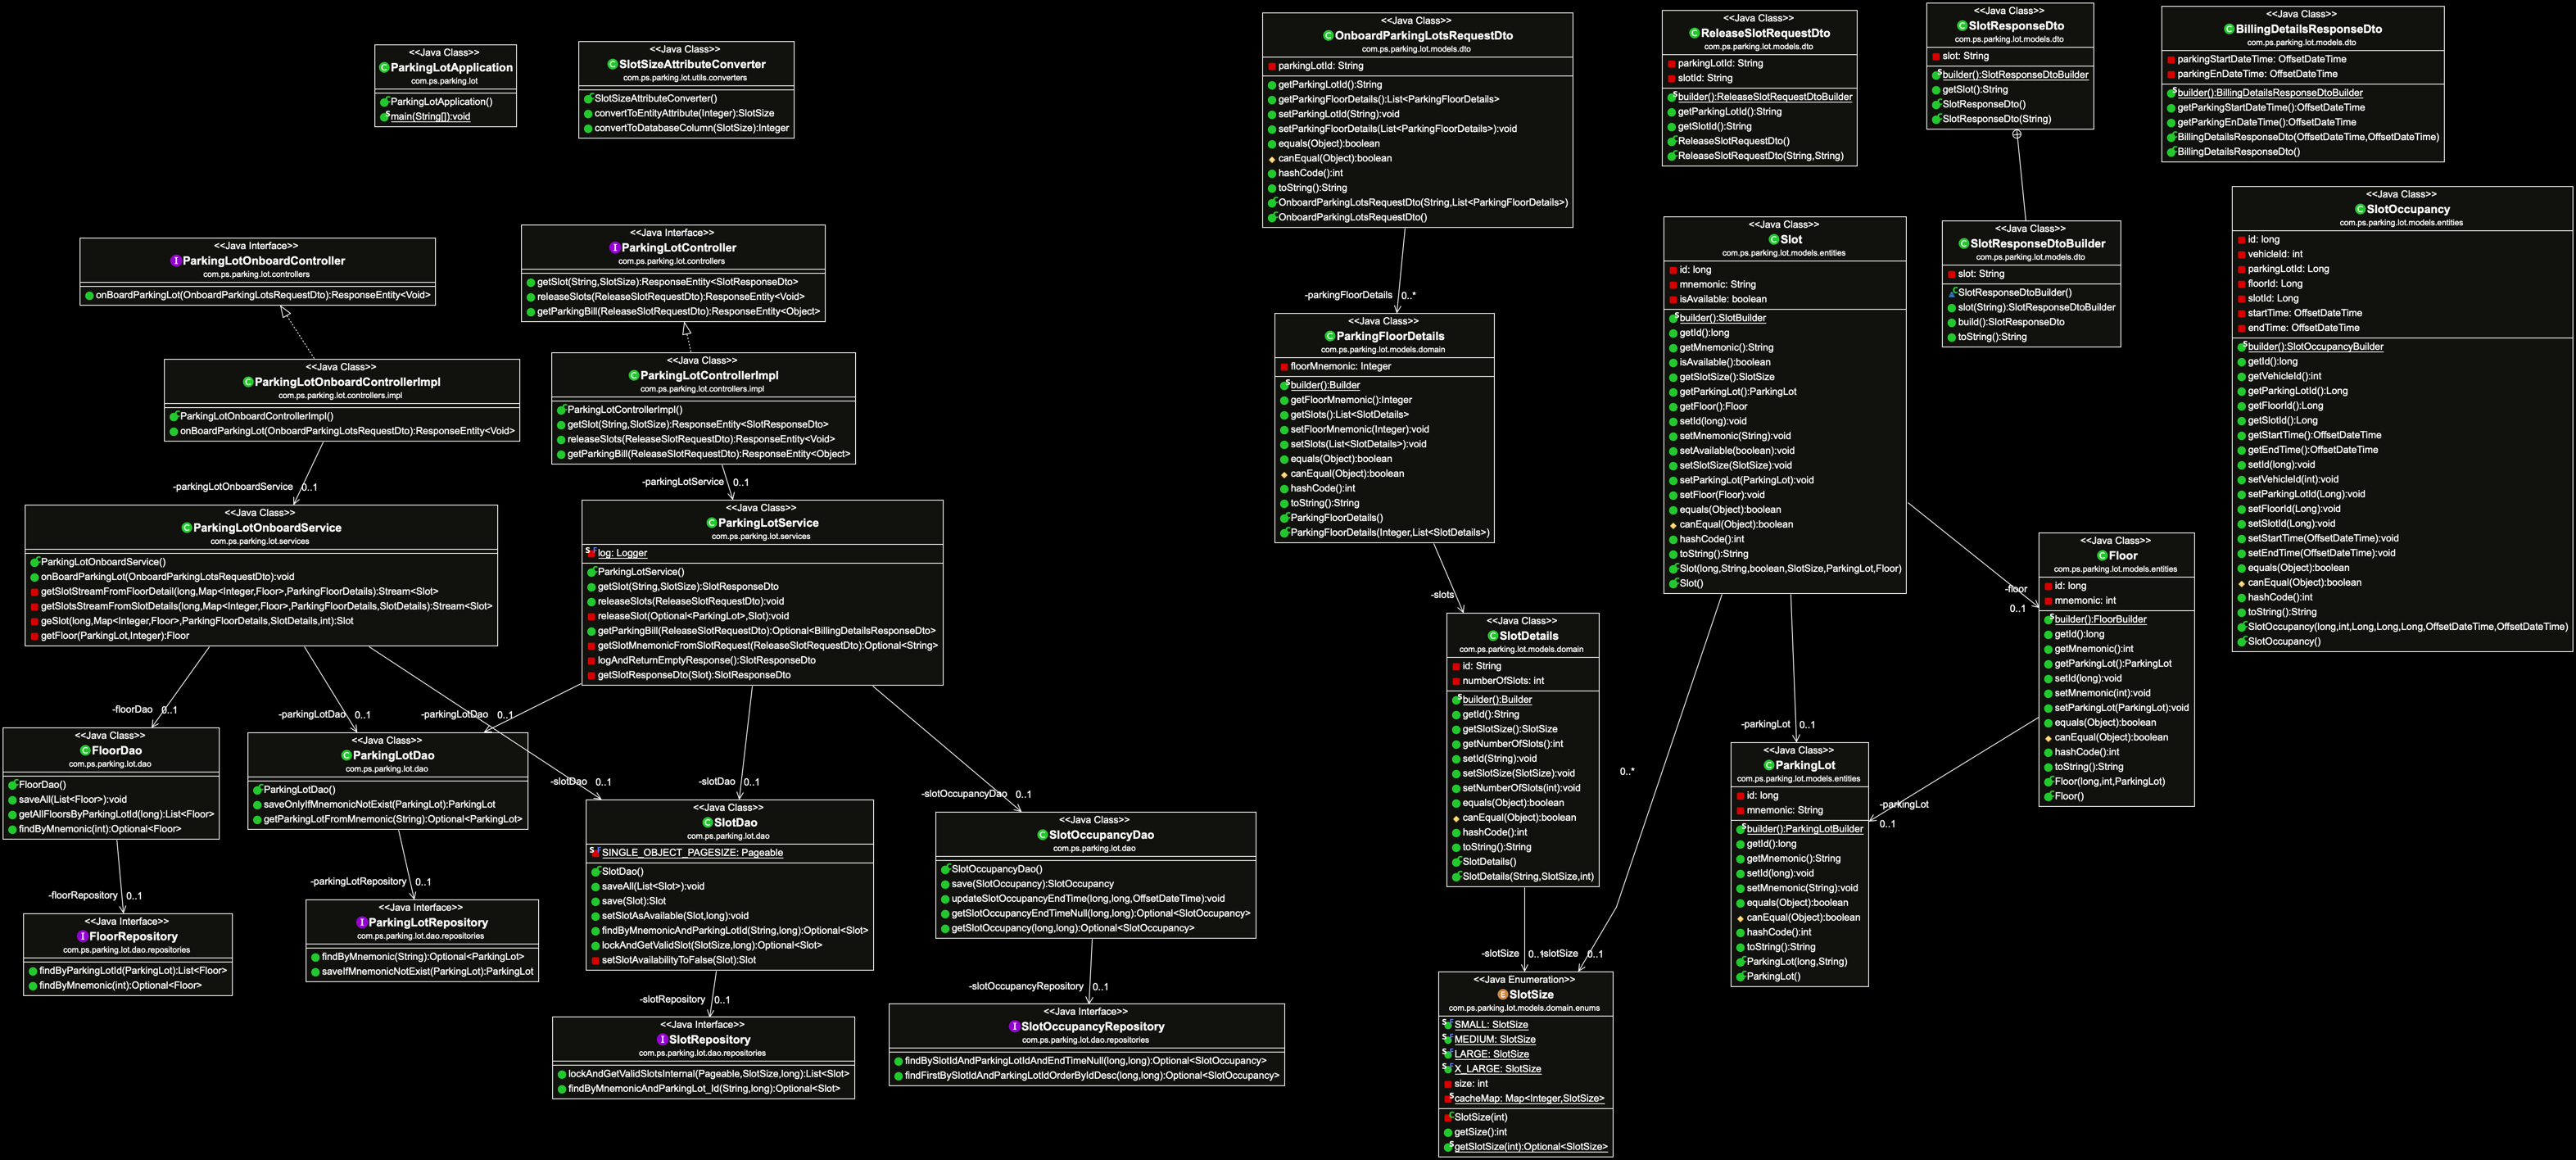2576x1160 pixels.
Task: Click the green class icon of ParkingLotApplication
Action: pos(384,68)
